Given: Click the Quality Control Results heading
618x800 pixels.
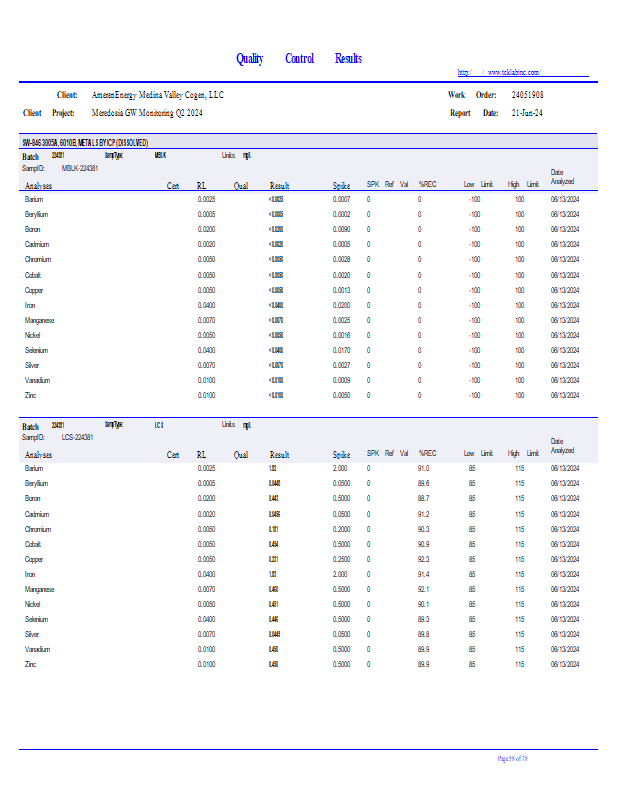Looking at the screenshot, I should [299, 59].
